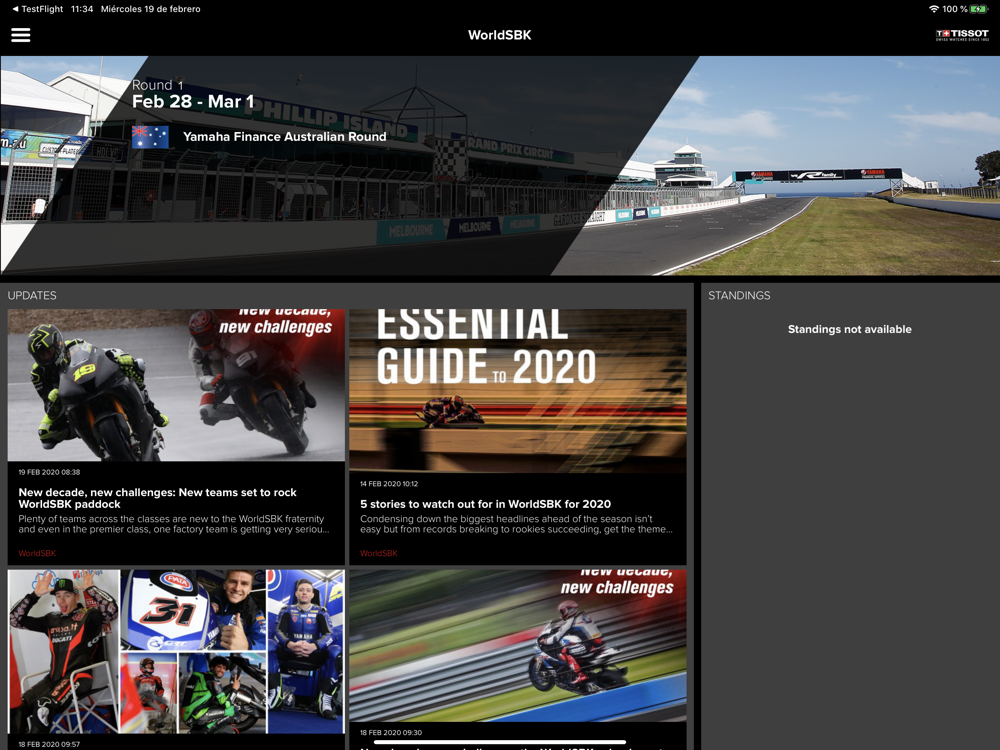Tap the date Miércoles 19 de febrero
1000x750 pixels.
pyautogui.click(x=151, y=9)
